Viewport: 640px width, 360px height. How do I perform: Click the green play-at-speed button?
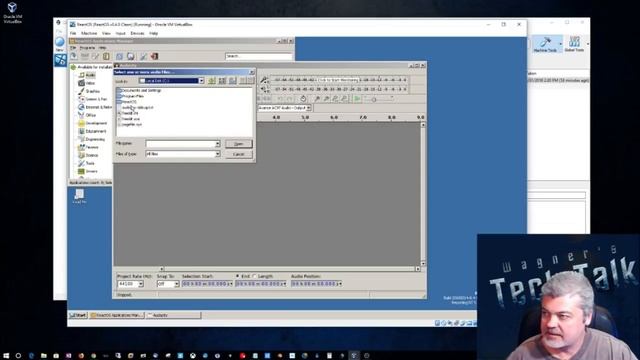[358, 98]
